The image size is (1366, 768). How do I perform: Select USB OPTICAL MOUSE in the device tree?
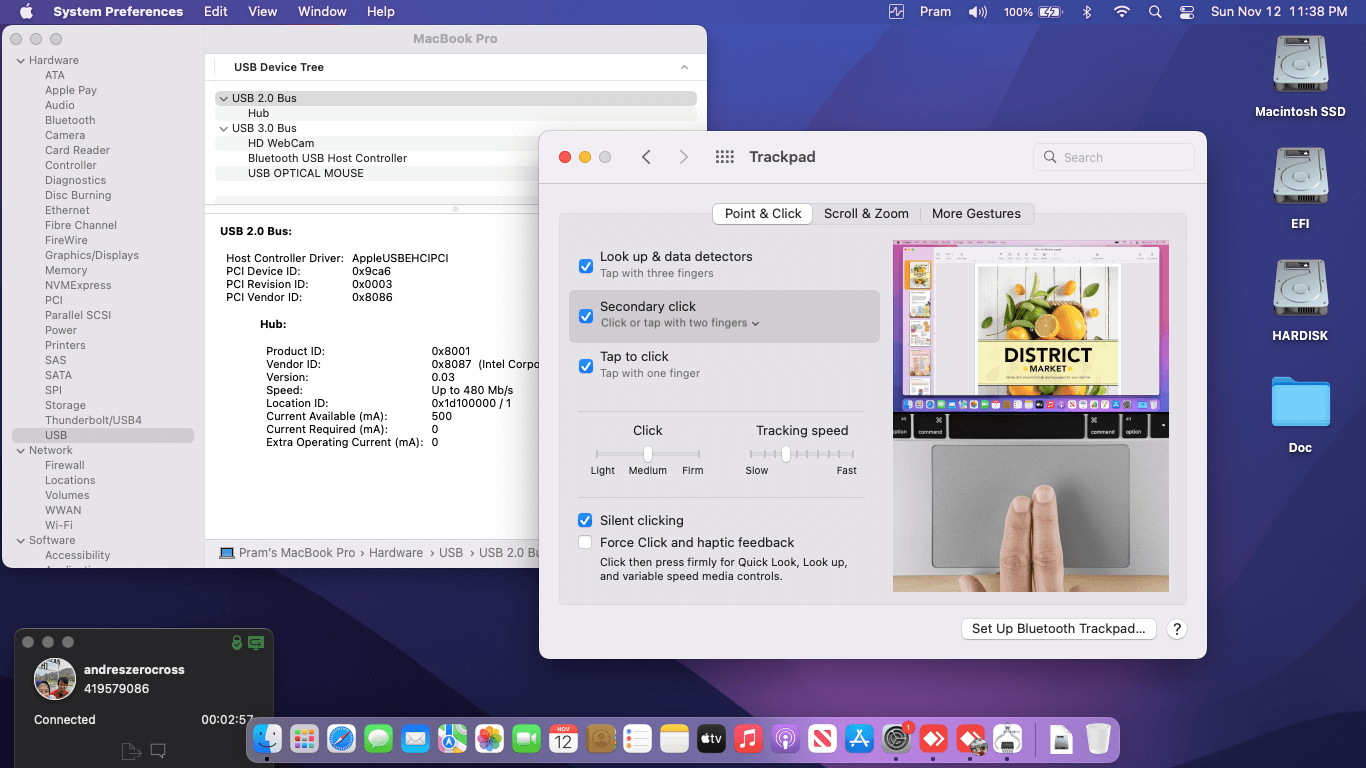(x=306, y=173)
